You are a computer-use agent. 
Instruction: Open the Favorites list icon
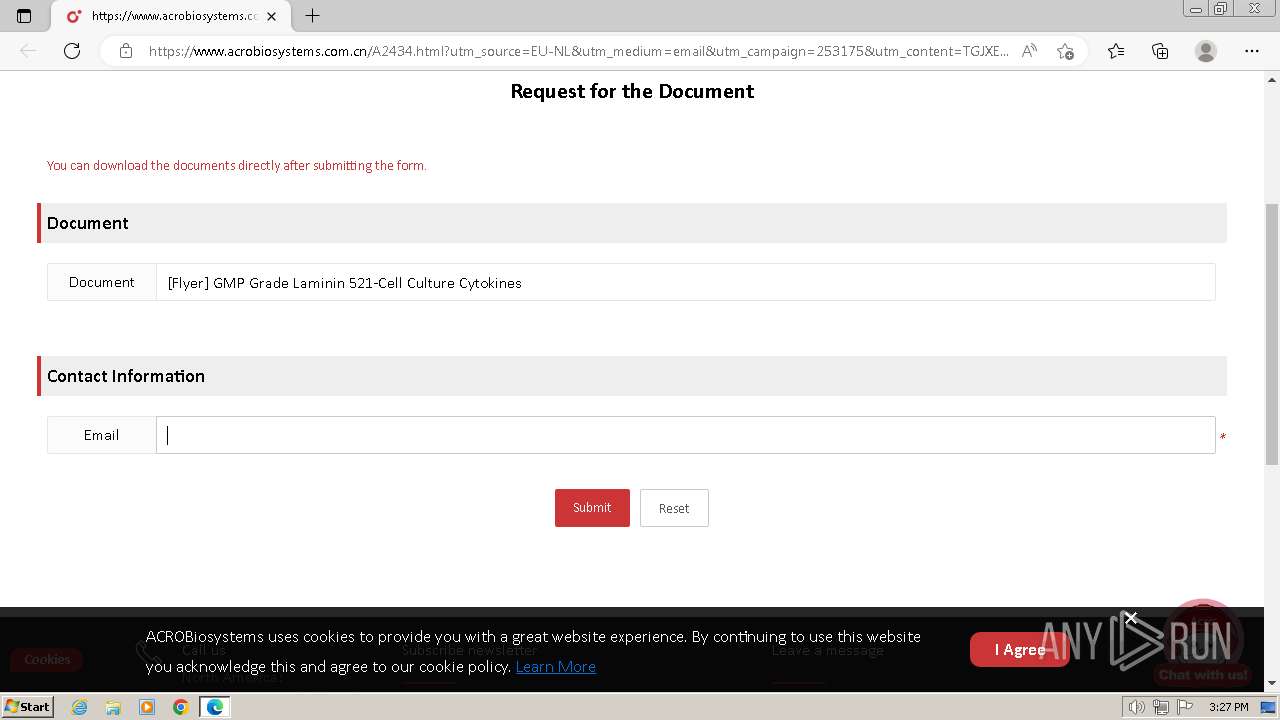coord(1116,51)
